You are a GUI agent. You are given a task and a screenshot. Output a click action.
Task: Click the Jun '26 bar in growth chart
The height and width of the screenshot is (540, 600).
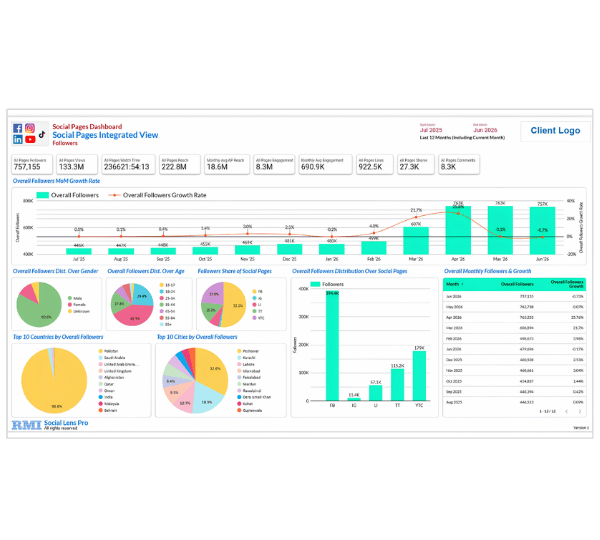coord(542,230)
